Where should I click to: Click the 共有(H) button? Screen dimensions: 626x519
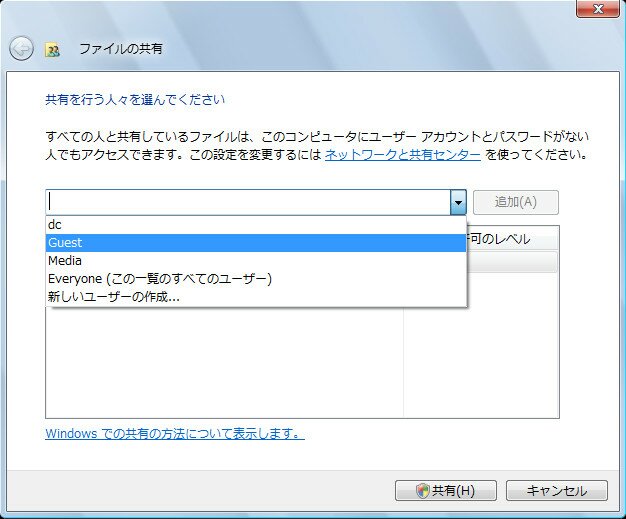[x=446, y=491]
